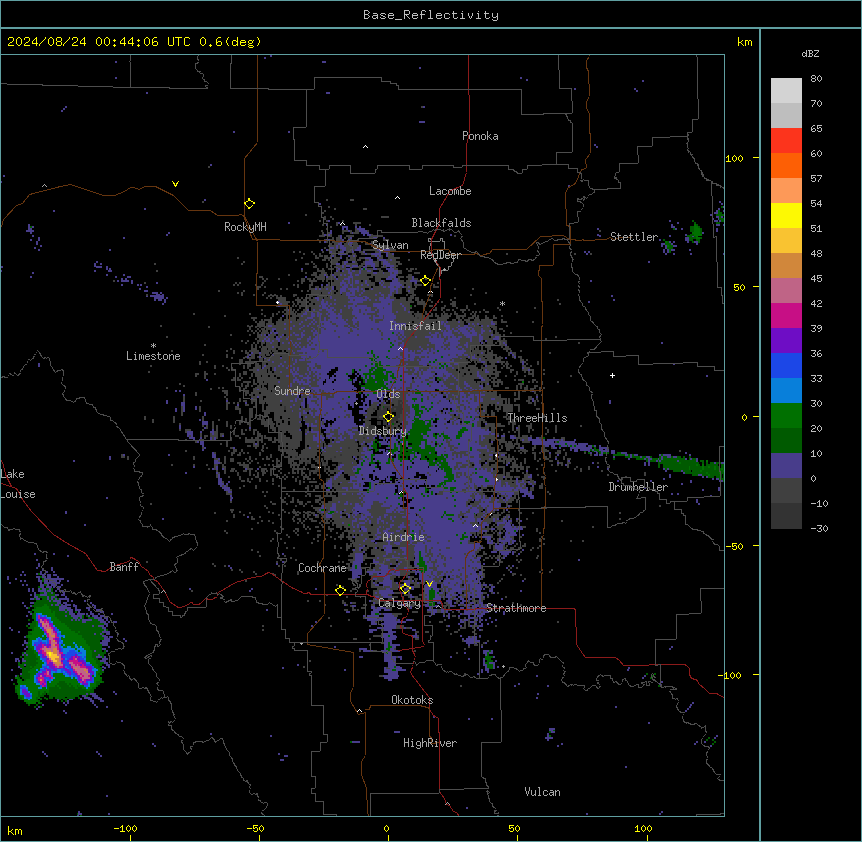Click the magenta 42 dBZ legend swatch
Image resolution: width=862 pixels, height=842 pixels.
tap(786, 315)
